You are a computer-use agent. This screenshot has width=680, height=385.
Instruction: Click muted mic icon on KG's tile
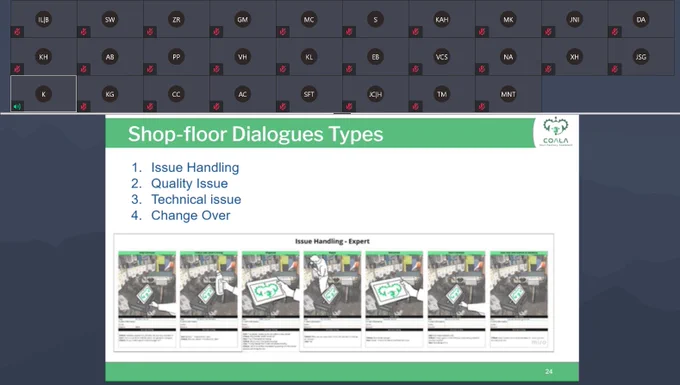pyautogui.click(x=84, y=106)
